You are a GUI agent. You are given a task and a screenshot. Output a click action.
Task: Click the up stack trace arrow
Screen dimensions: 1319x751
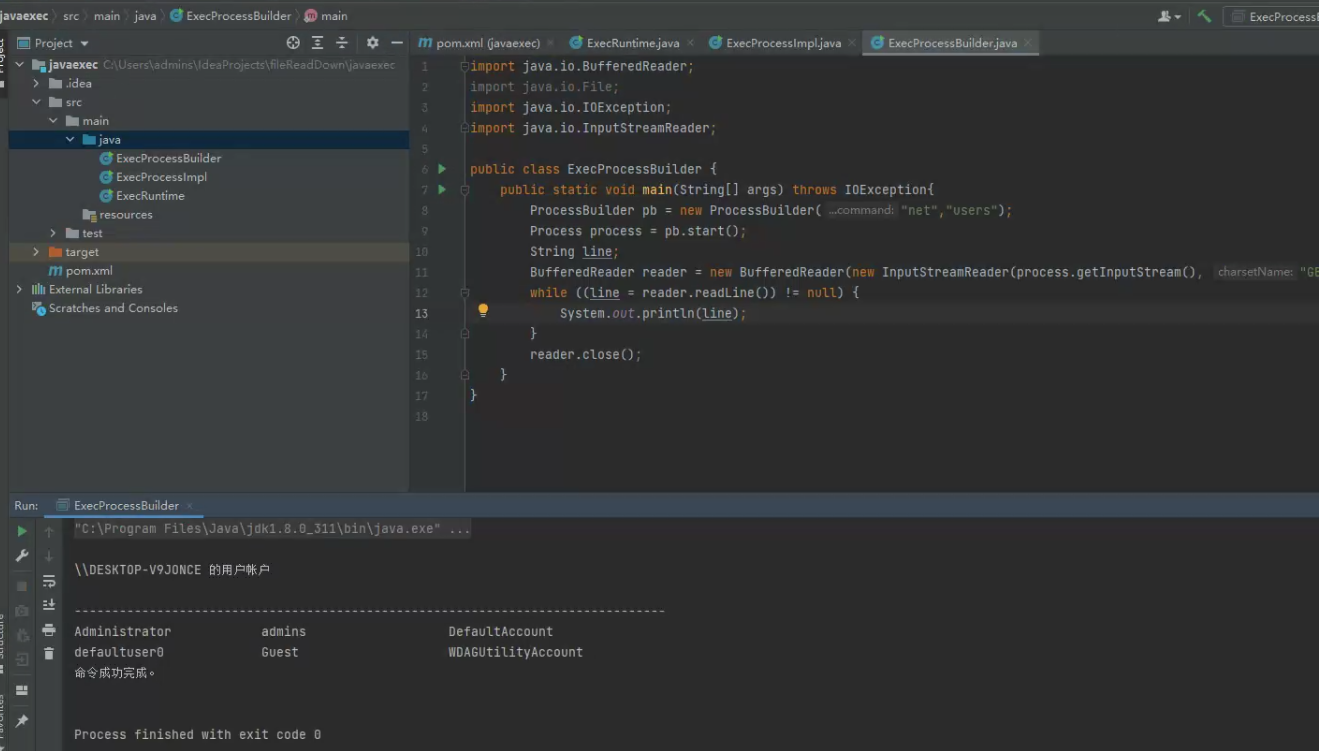pyautogui.click(x=49, y=532)
